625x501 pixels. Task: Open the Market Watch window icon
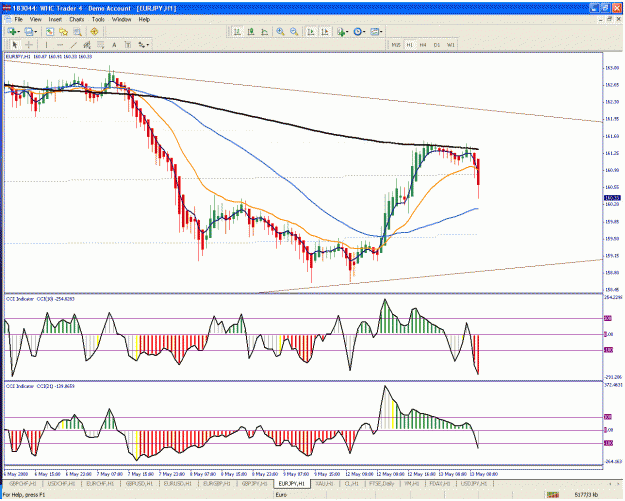click(x=50, y=31)
